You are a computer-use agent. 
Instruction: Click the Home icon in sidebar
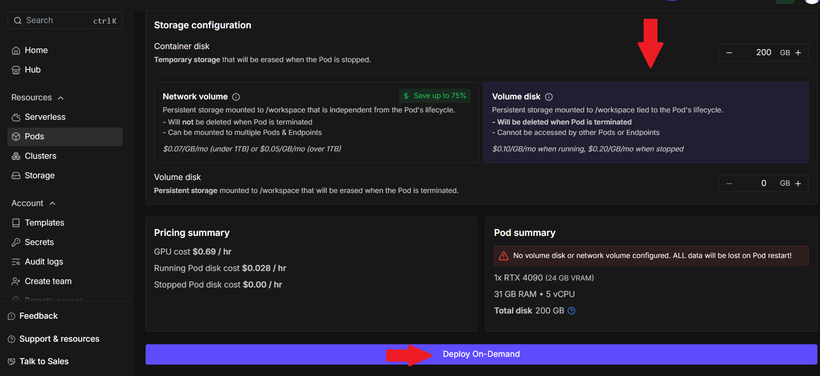pyautogui.click(x=16, y=51)
